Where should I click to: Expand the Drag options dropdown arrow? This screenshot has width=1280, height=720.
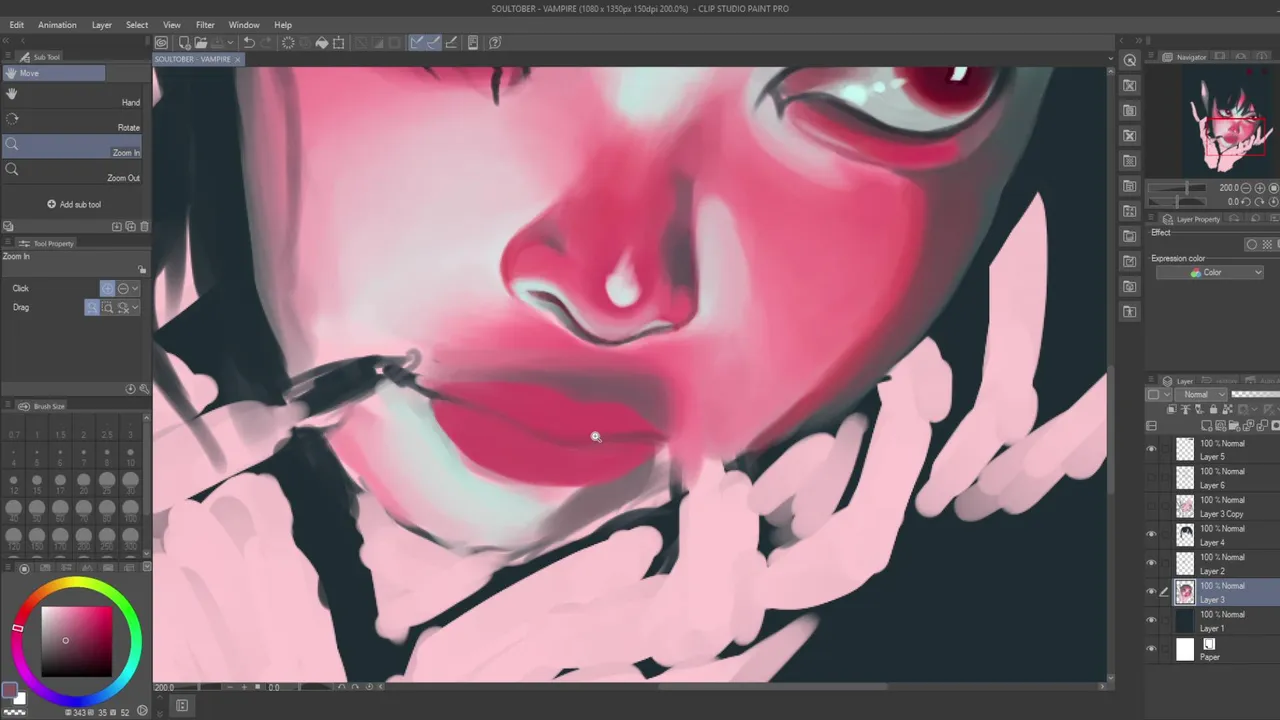pos(136,308)
